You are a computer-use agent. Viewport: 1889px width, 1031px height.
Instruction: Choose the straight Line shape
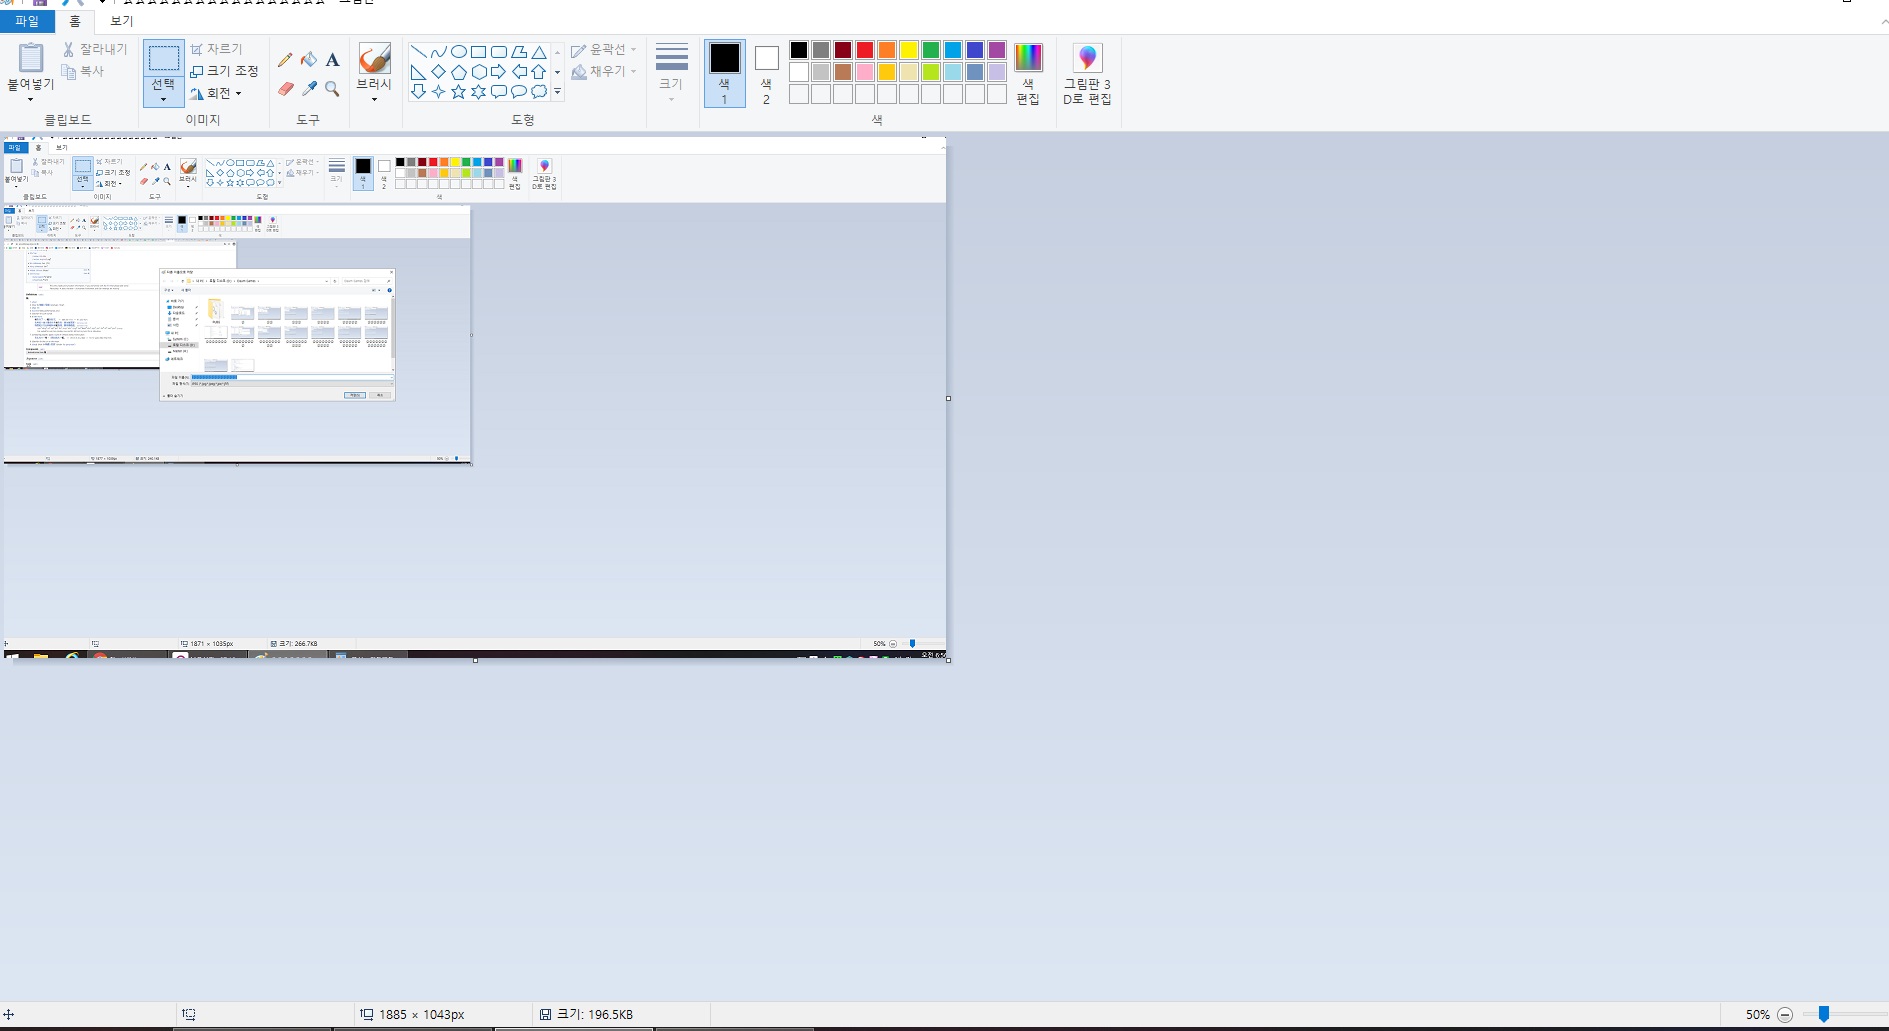click(x=418, y=52)
